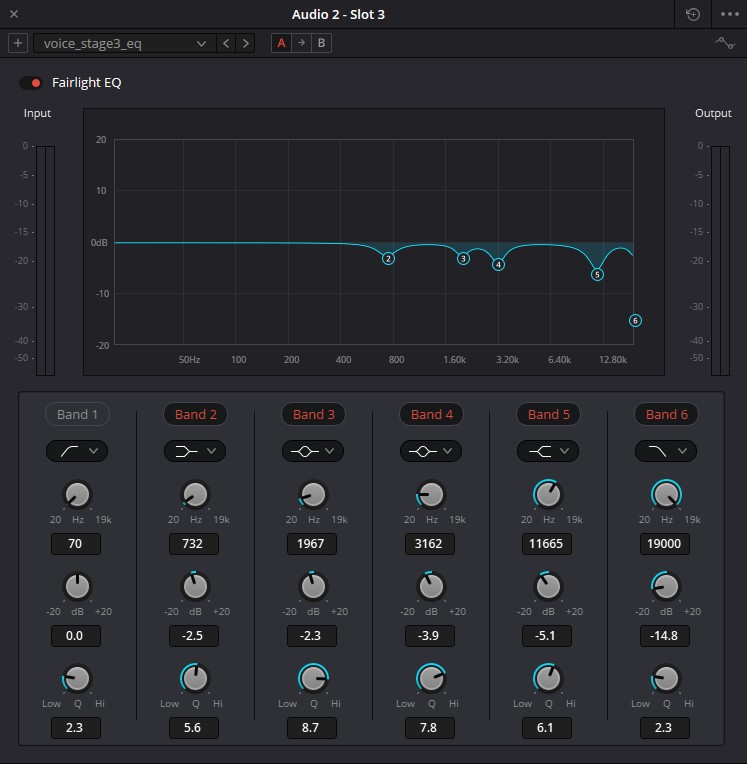Open Band 2 filter type dropdown
This screenshot has width=747, height=764.
[x=195, y=451]
